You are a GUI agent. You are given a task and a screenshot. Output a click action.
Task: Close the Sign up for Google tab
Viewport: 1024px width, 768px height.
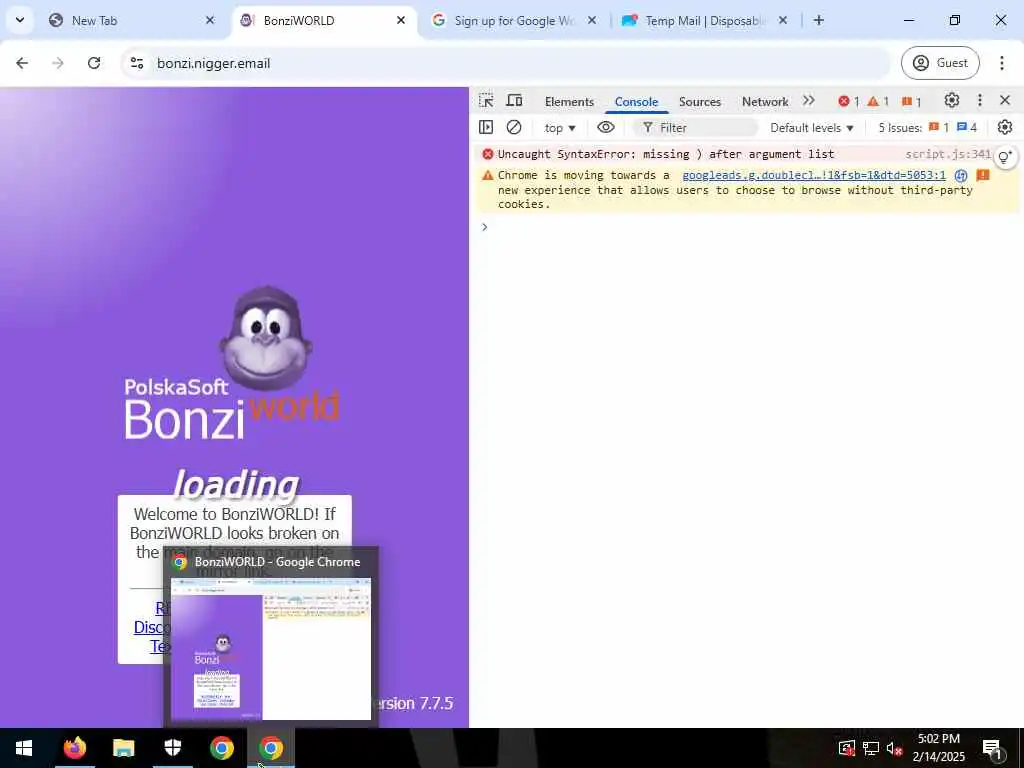[x=592, y=20]
